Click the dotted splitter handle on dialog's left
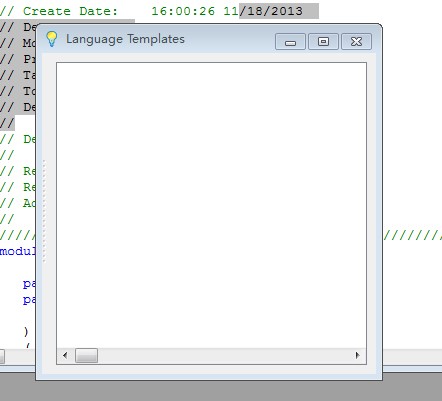 coord(44,211)
